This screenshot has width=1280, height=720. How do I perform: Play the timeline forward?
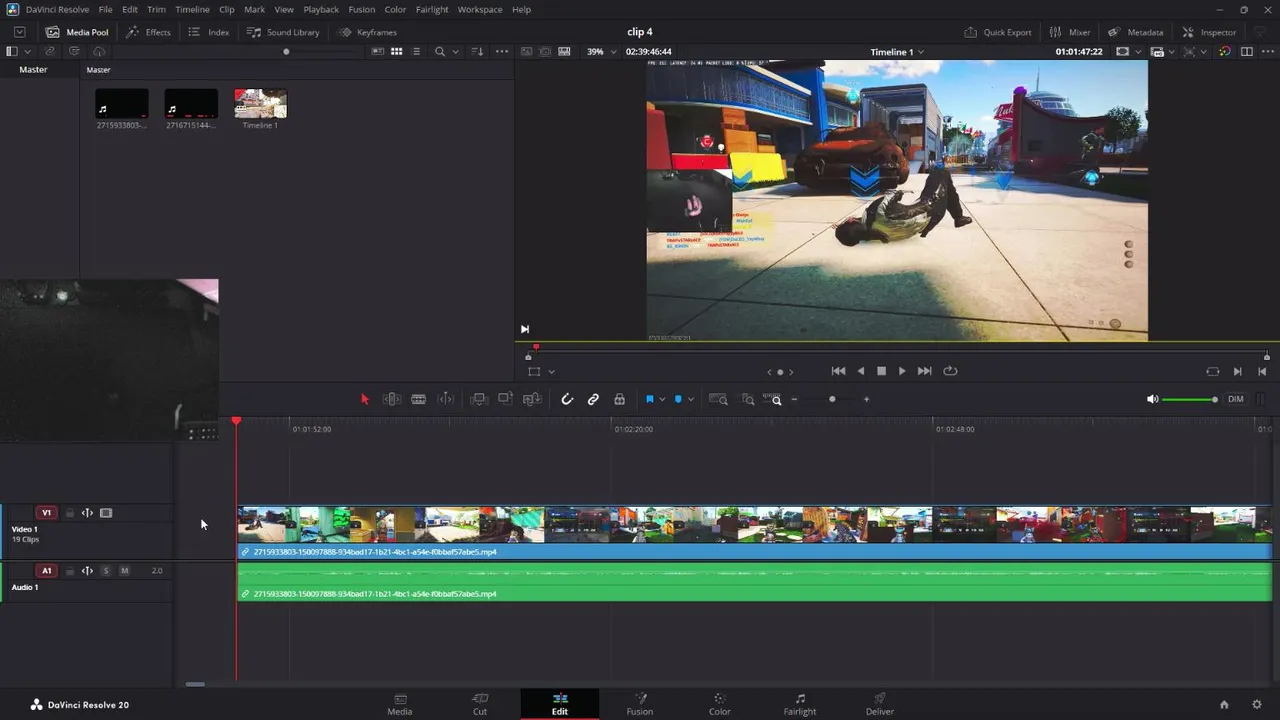click(x=902, y=371)
